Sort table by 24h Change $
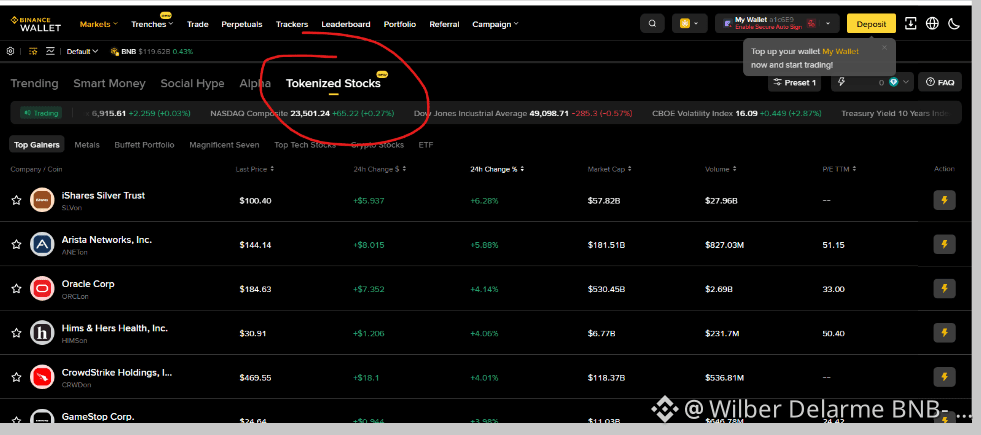 380,169
